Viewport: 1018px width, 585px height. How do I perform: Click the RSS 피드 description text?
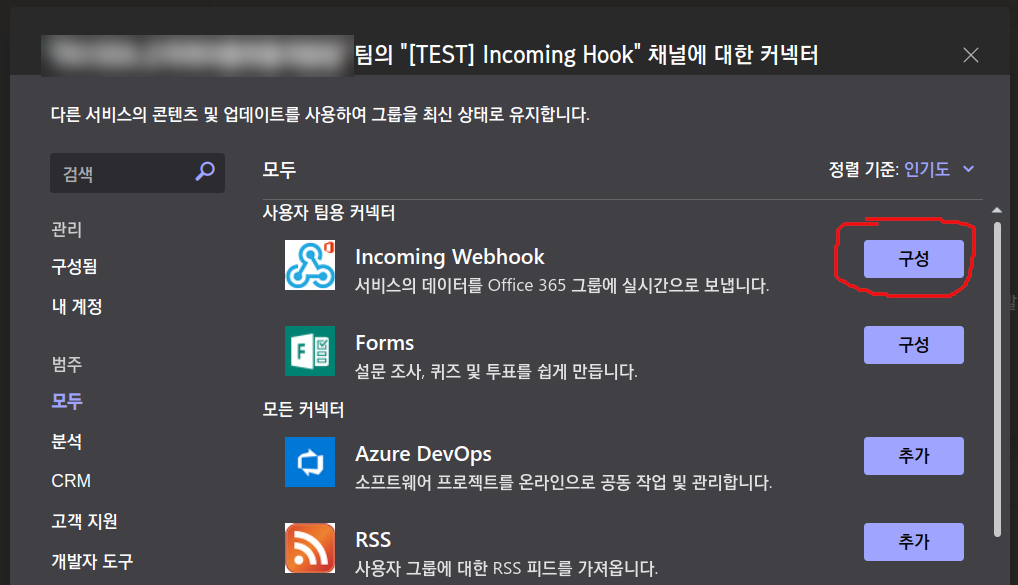click(506, 568)
